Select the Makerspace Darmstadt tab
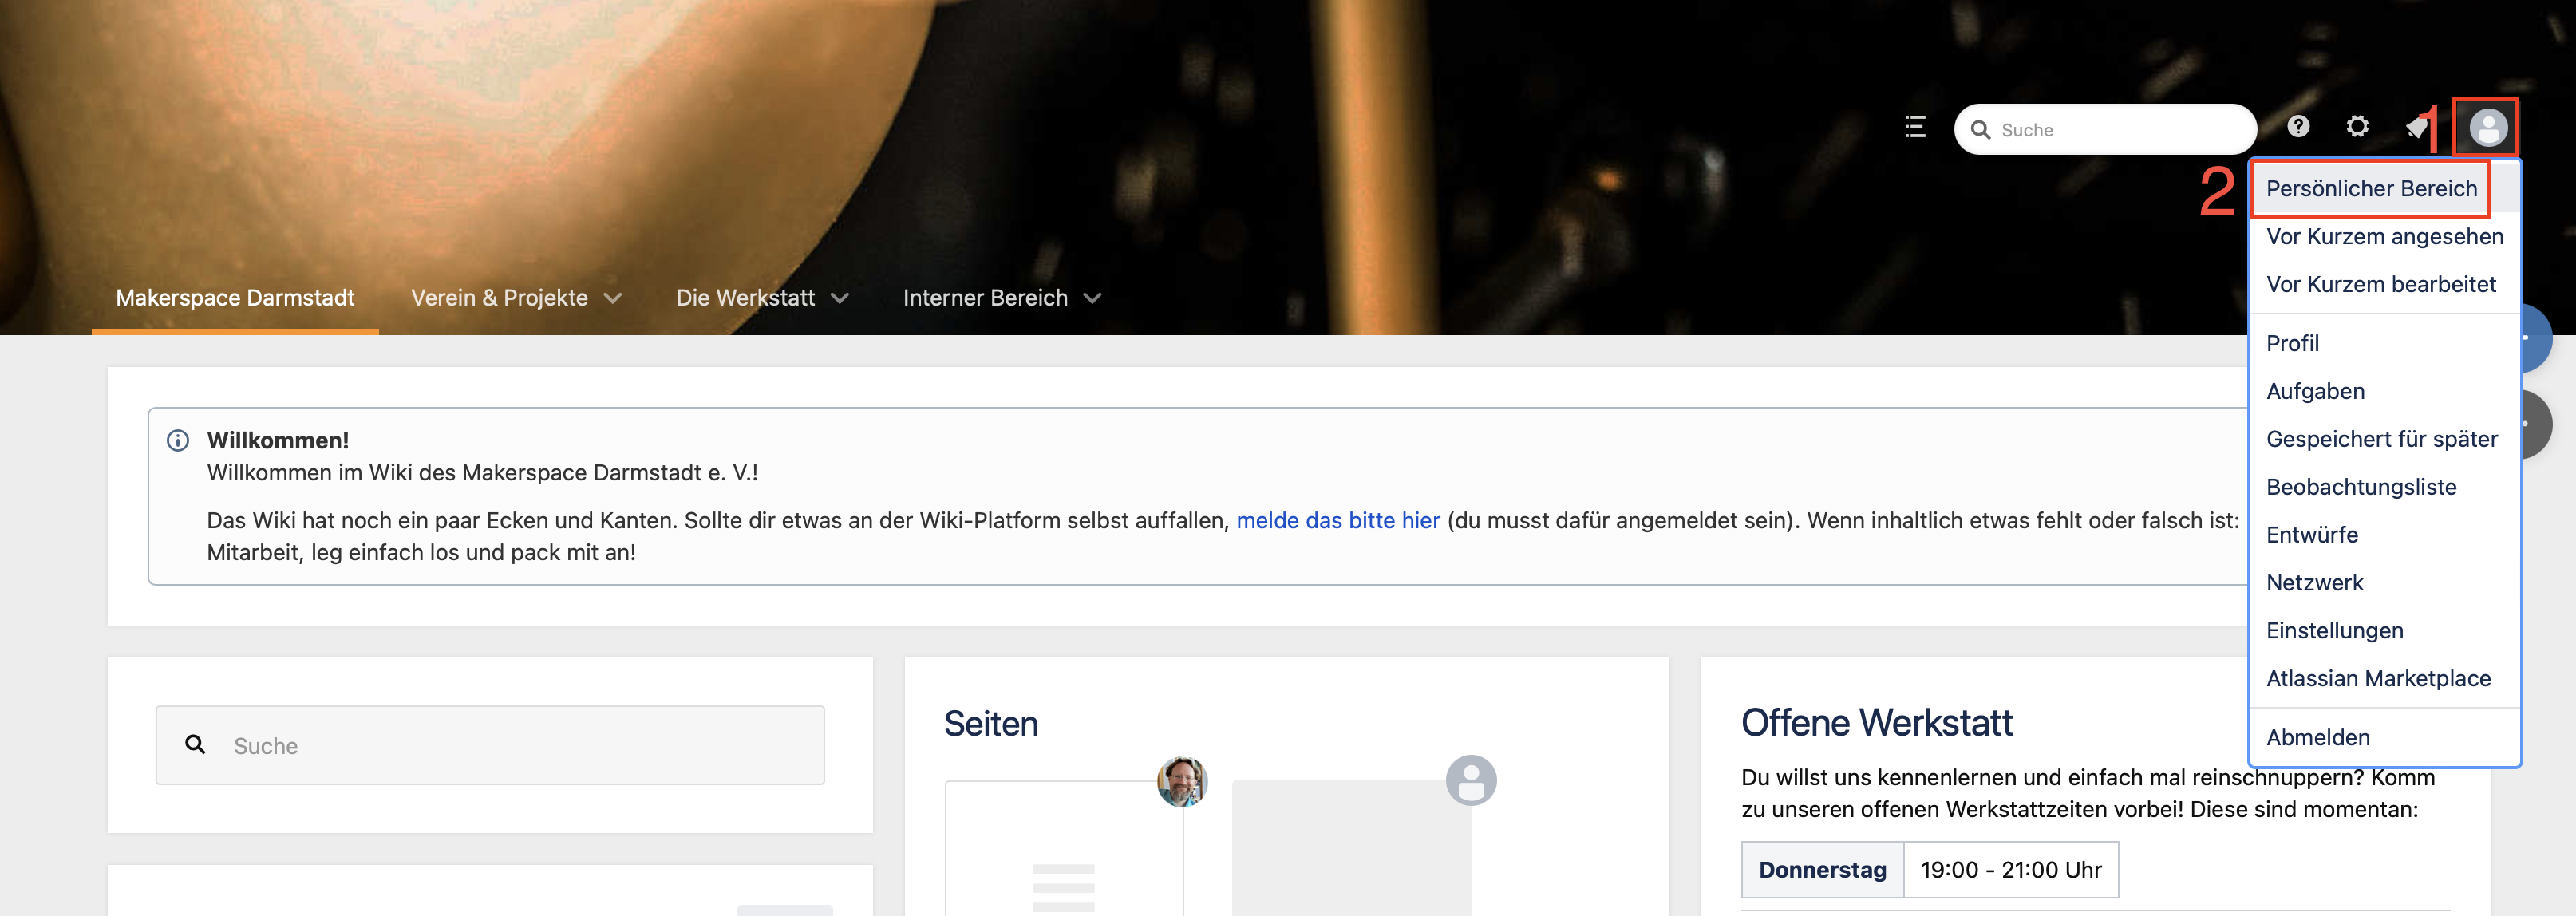2576x916 pixels. click(x=235, y=298)
